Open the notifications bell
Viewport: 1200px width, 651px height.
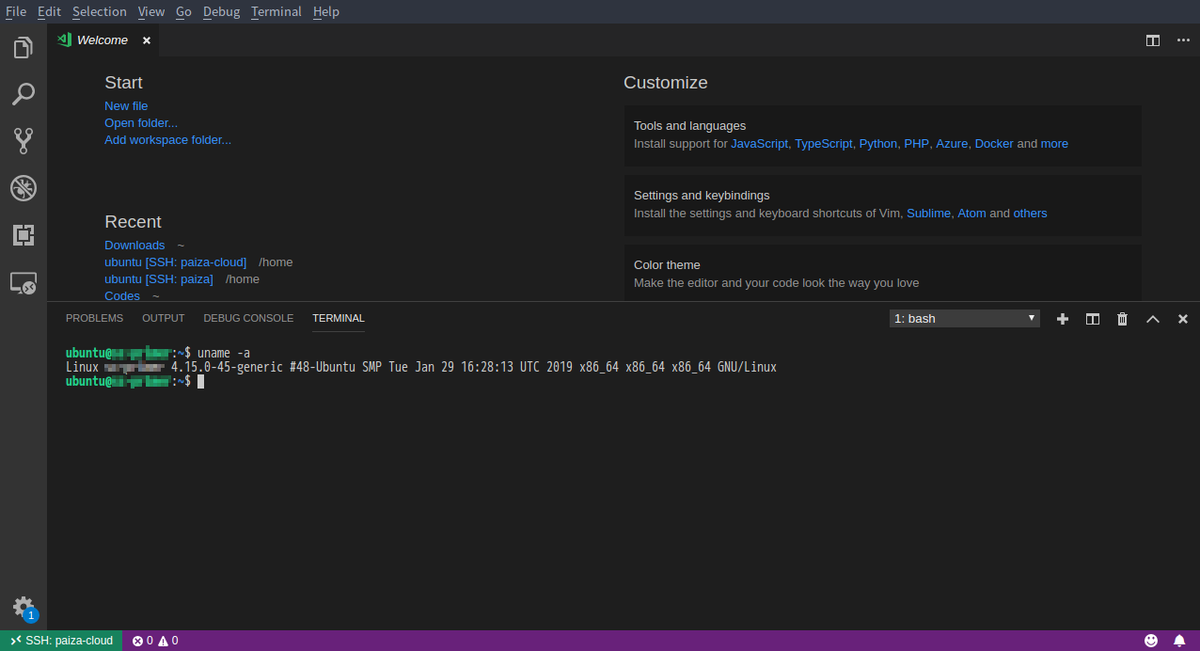click(x=1180, y=640)
